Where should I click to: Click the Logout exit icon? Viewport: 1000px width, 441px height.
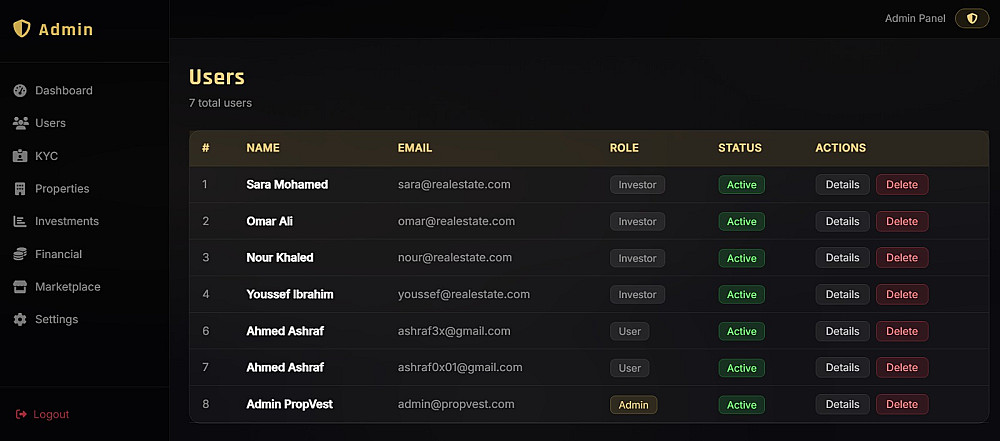coord(21,414)
